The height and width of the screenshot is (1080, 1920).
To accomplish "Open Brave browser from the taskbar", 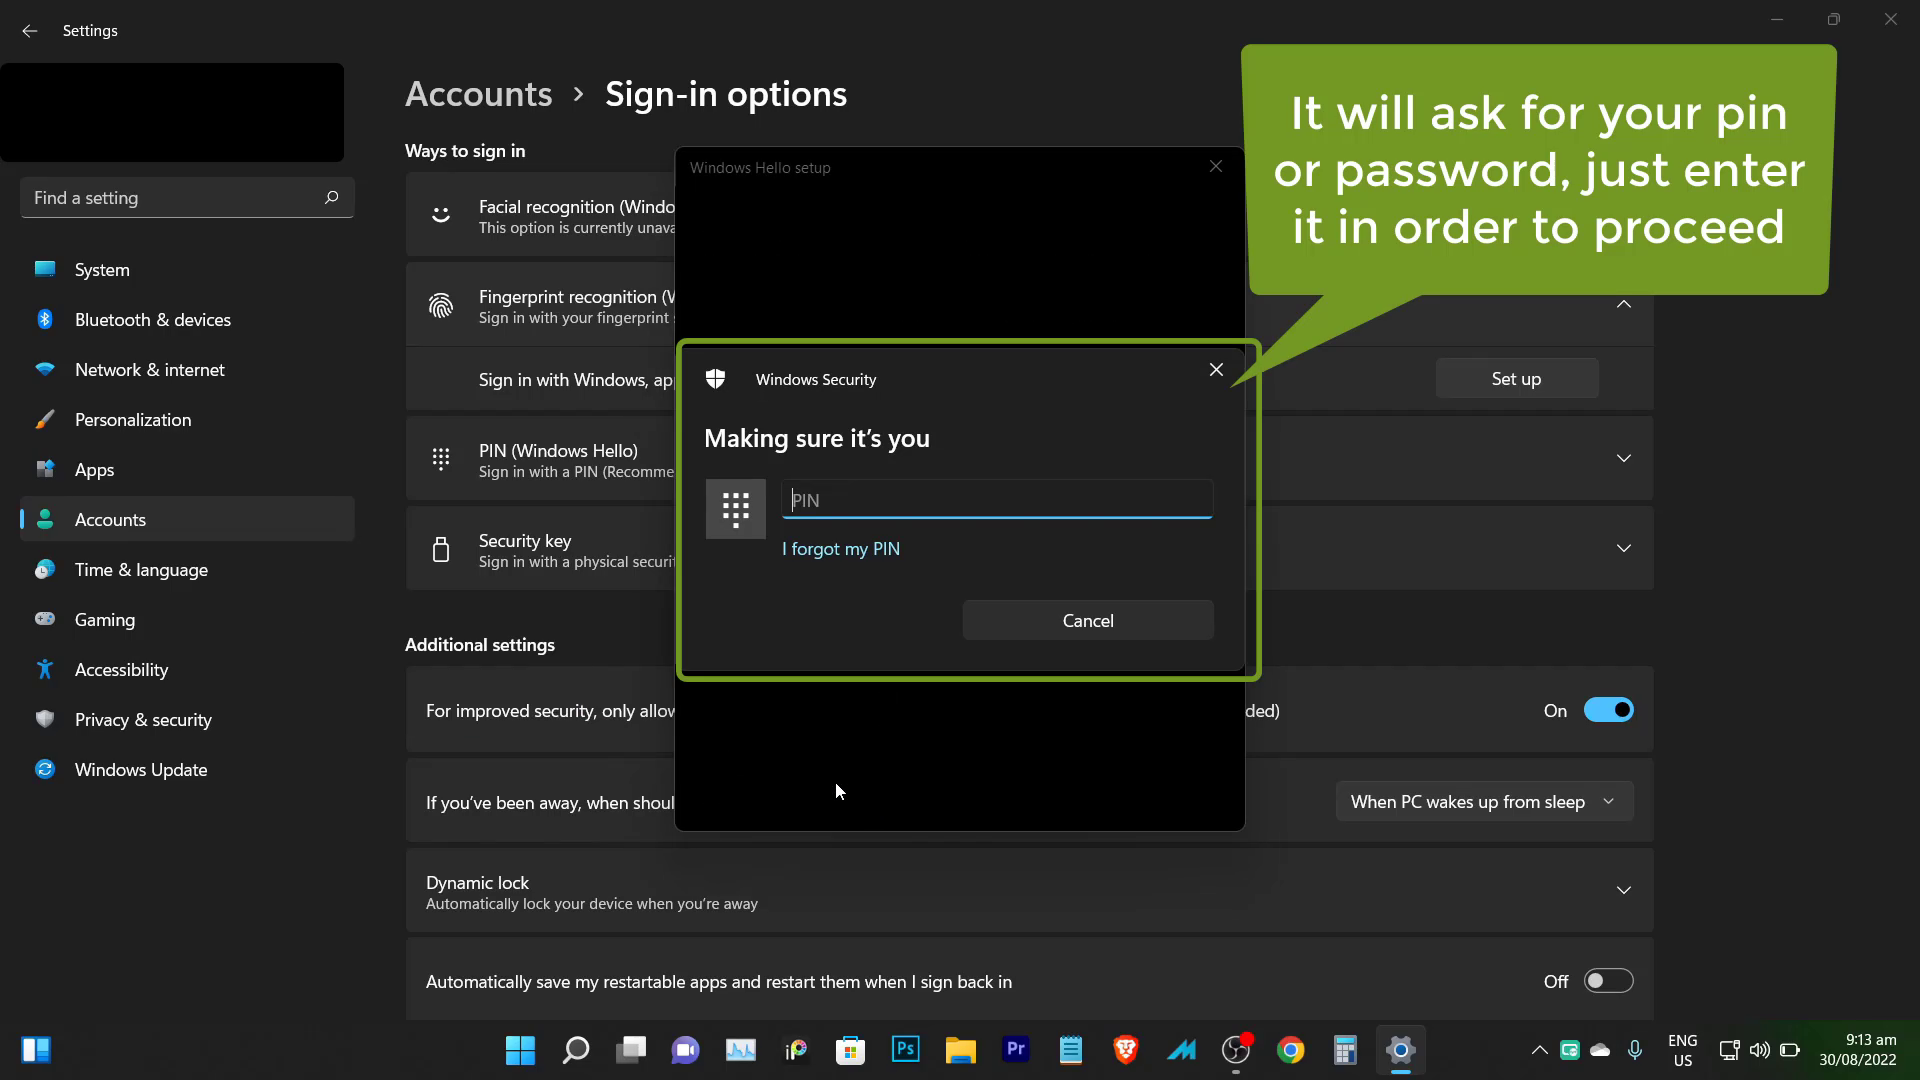I will (x=1126, y=1050).
